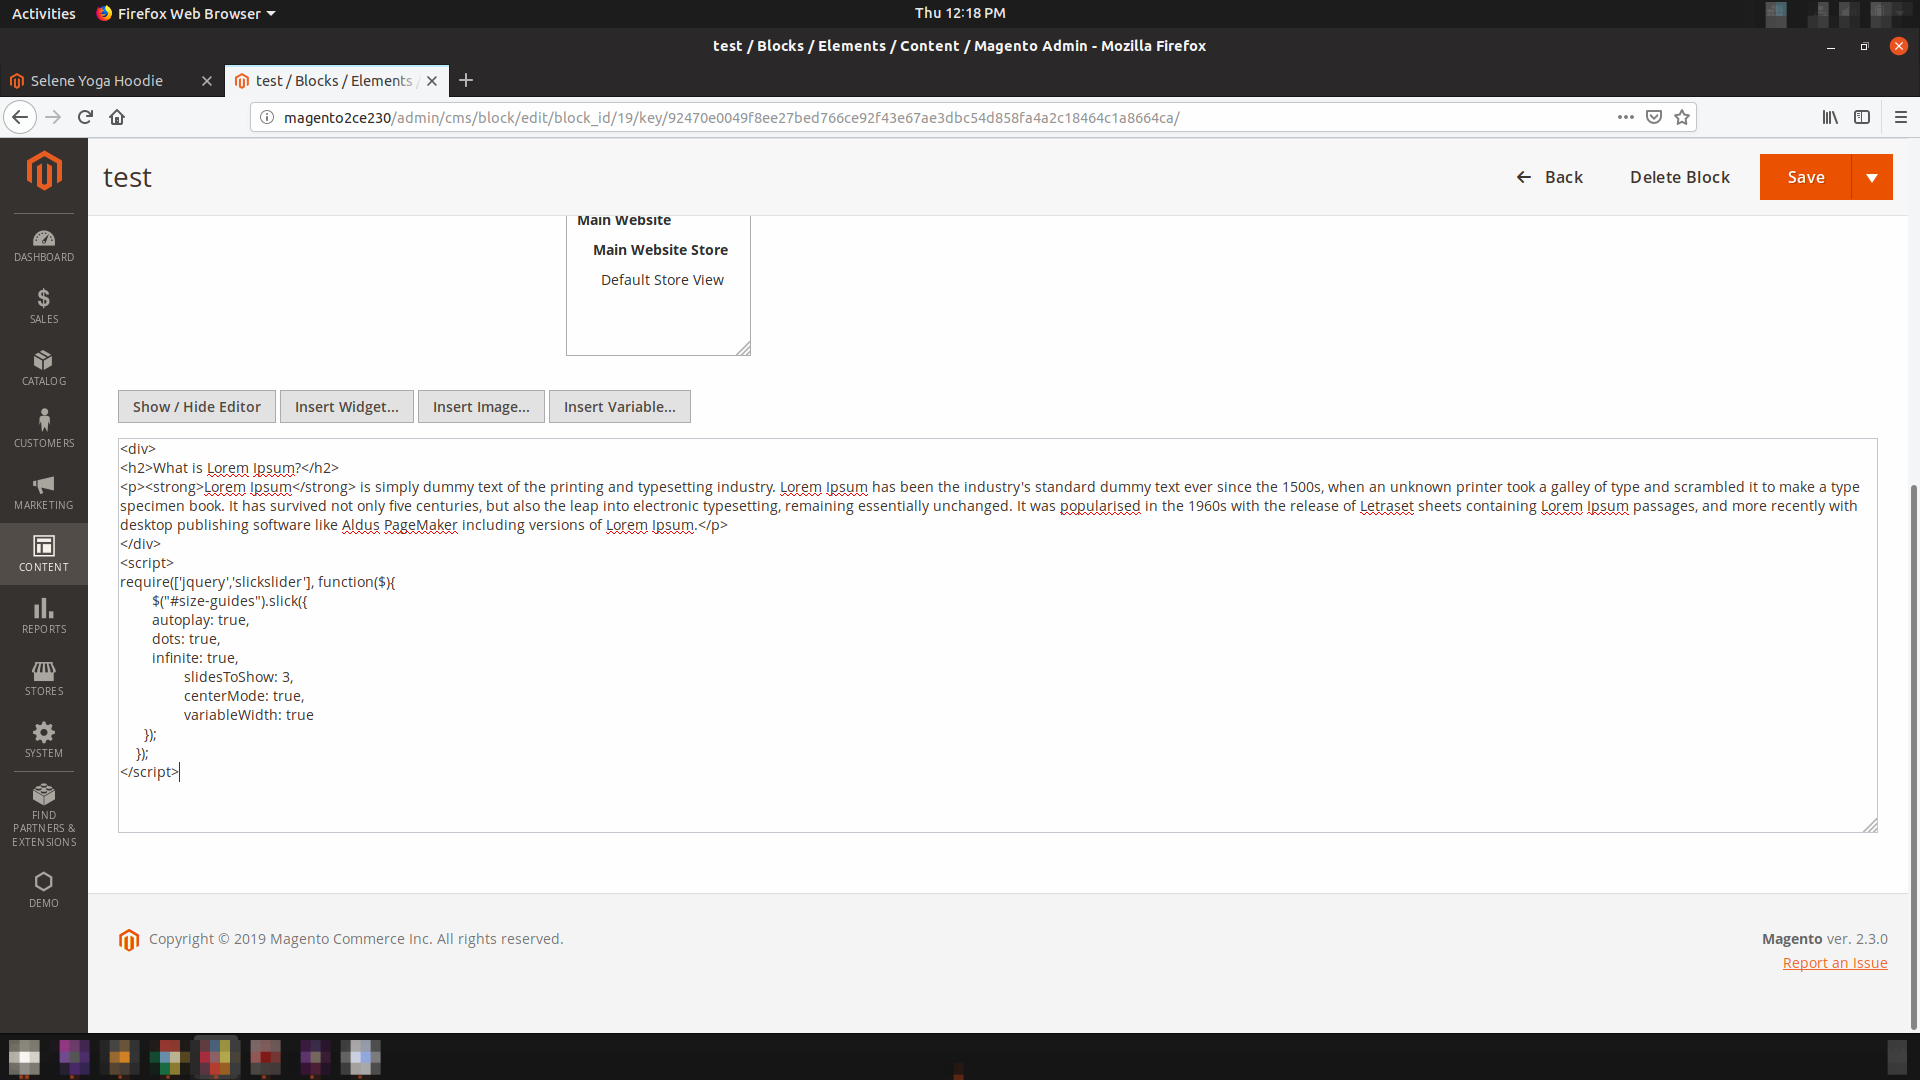Click the Report an Issue link

click(x=1834, y=963)
